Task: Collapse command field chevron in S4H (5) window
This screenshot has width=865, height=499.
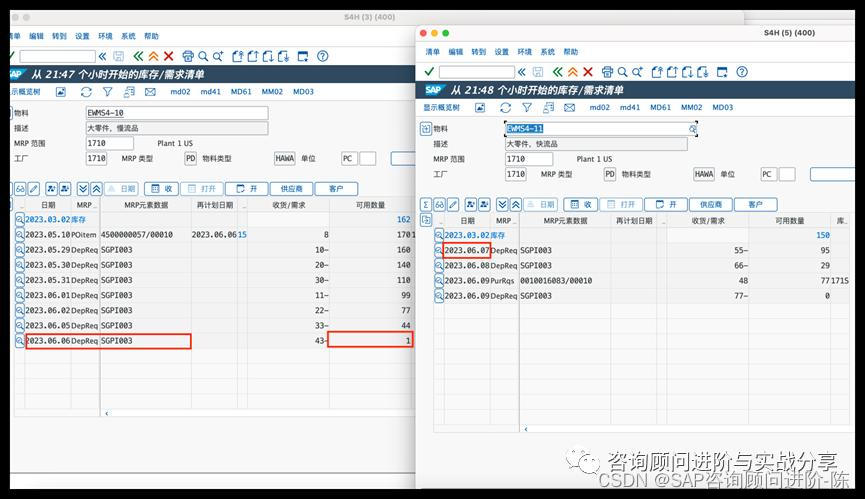Action: [x=521, y=72]
